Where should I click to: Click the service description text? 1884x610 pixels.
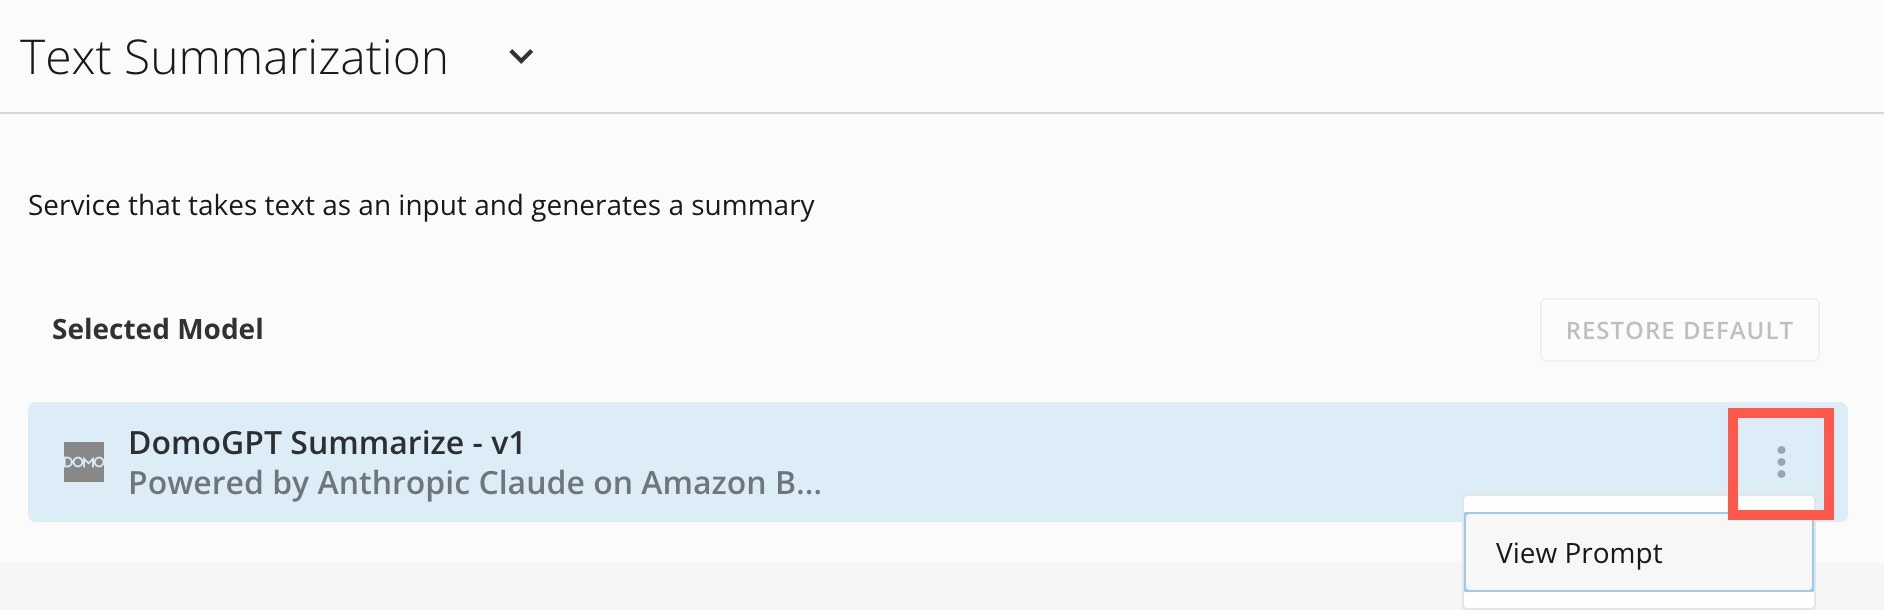tap(421, 205)
